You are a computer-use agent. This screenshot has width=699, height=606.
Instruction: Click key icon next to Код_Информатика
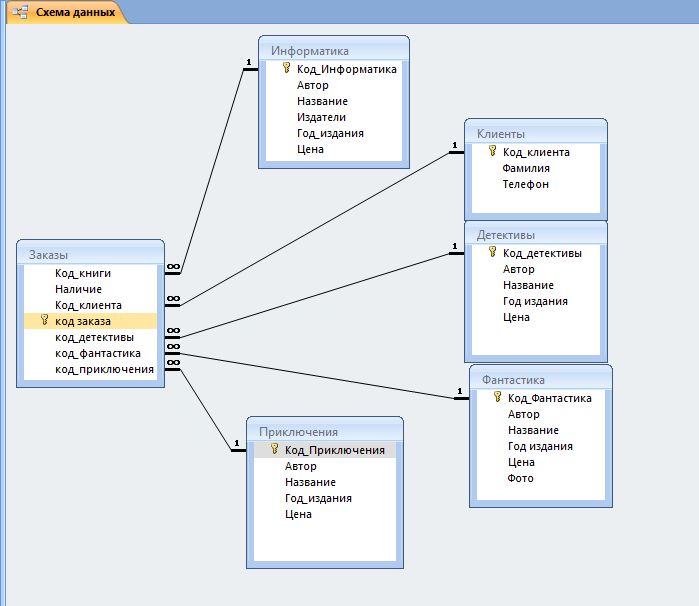pos(287,68)
